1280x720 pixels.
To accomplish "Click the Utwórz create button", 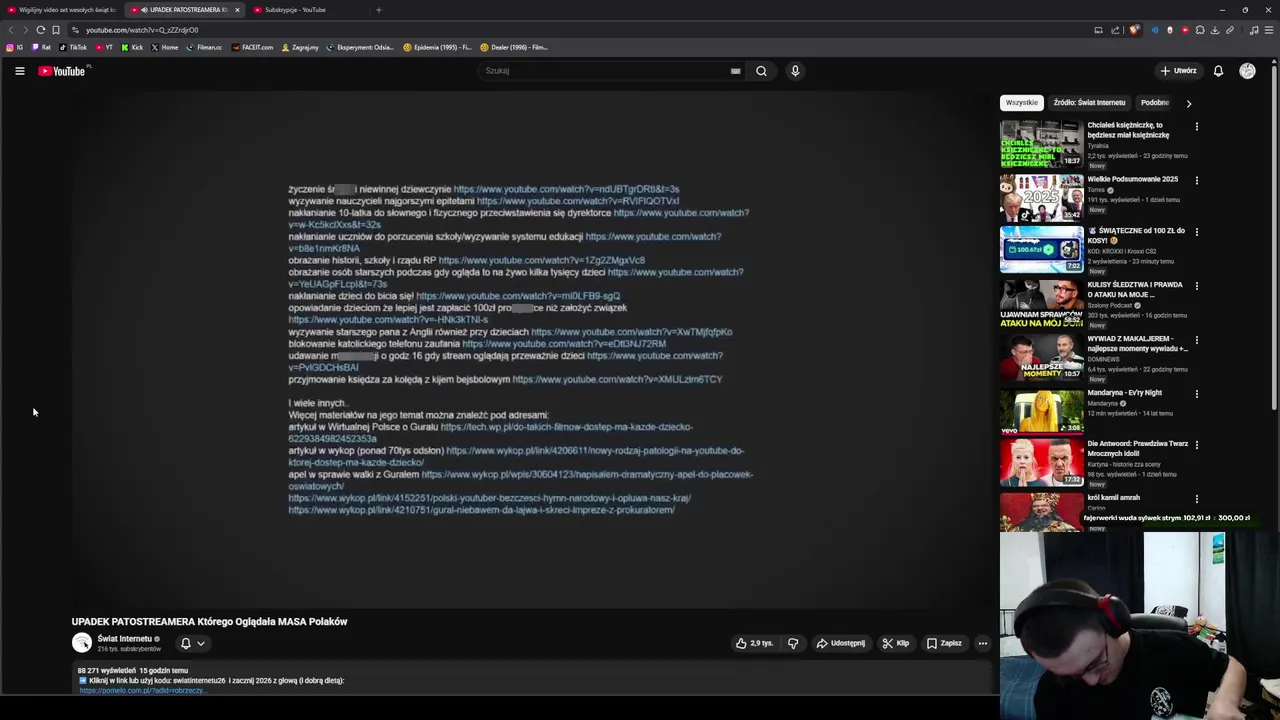I will click(x=1178, y=71).
